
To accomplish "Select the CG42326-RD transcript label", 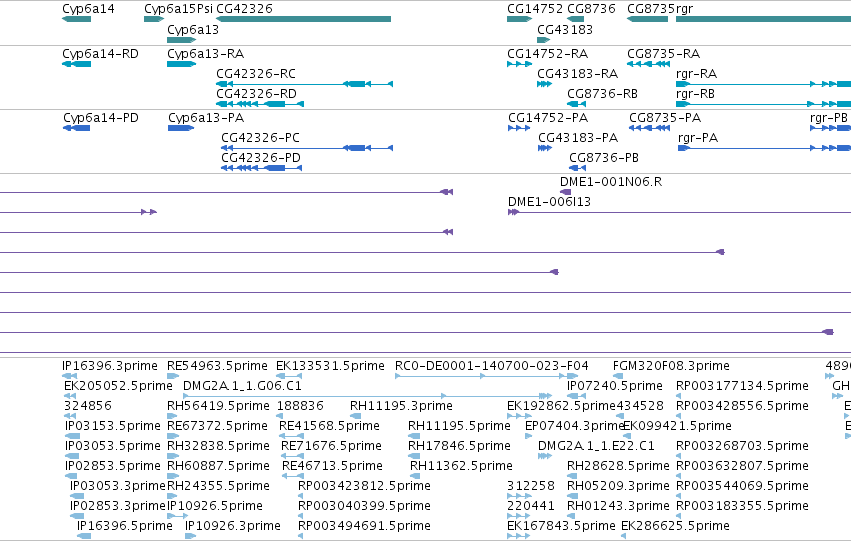I will pos(256,93).
